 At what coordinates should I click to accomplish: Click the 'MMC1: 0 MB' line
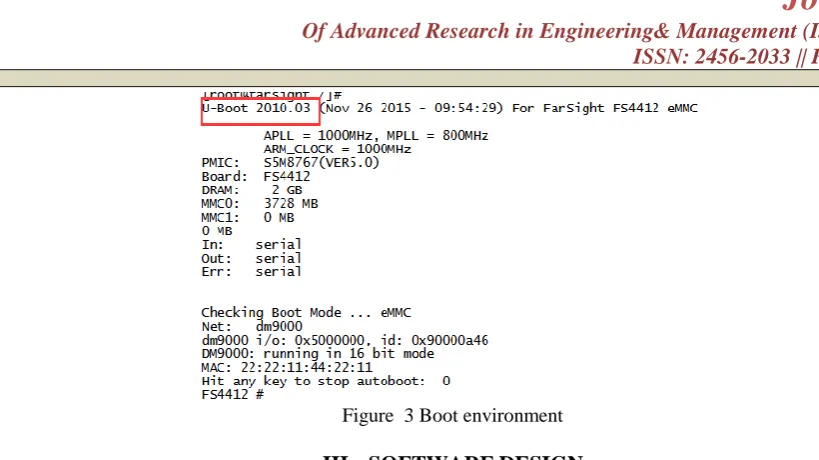[248, 217]
